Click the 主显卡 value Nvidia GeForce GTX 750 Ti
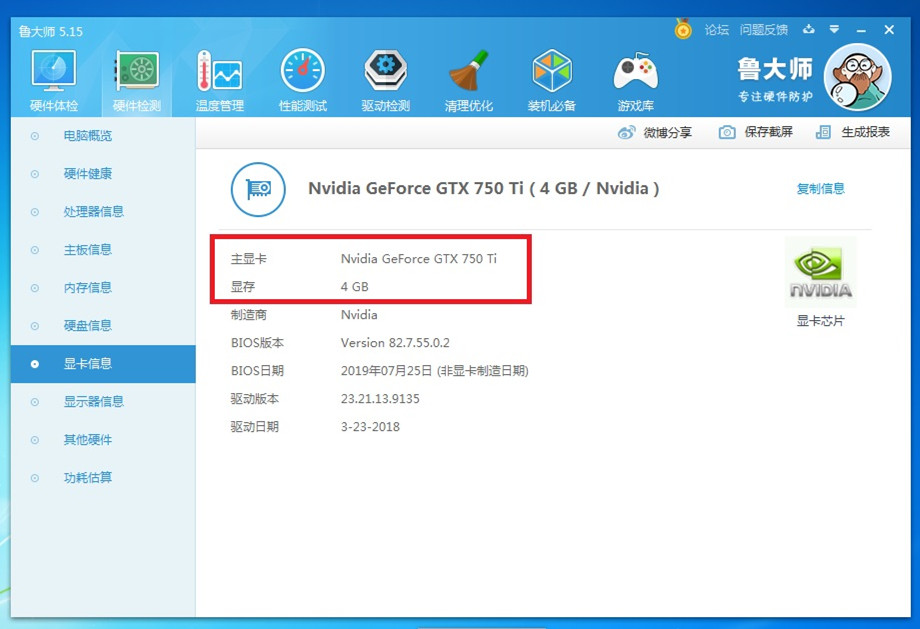 pyautogui.click(x=418, y=259)
